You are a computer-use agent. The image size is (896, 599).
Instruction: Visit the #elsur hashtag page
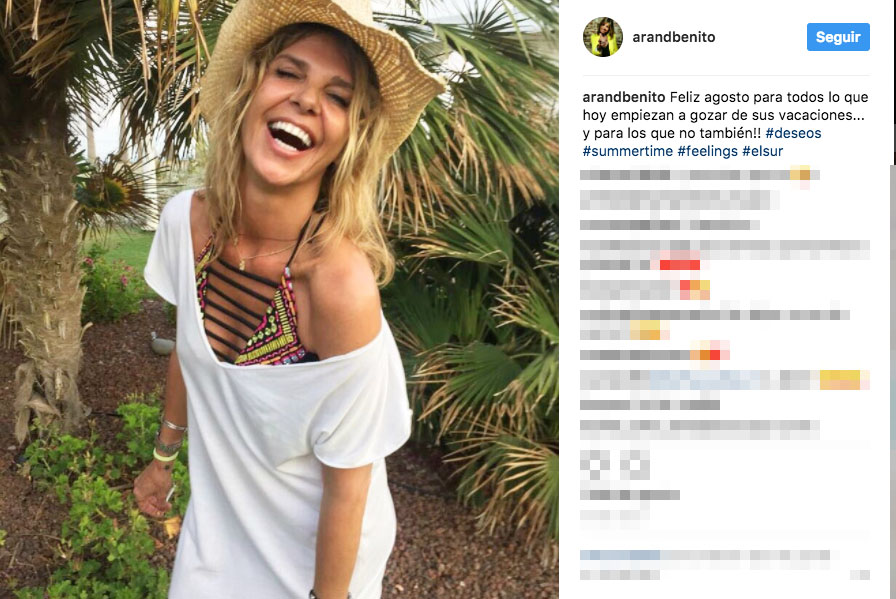[x=762, y=151]
